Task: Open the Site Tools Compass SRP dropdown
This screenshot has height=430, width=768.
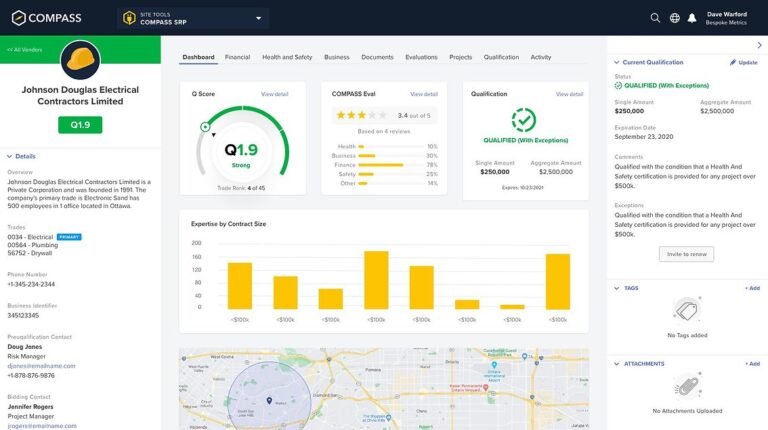Action: [192, 18]
